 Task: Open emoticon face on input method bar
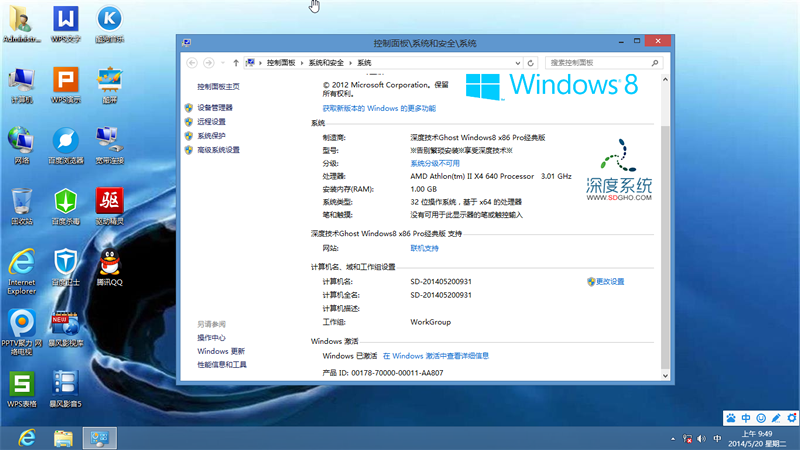point(761,418)
